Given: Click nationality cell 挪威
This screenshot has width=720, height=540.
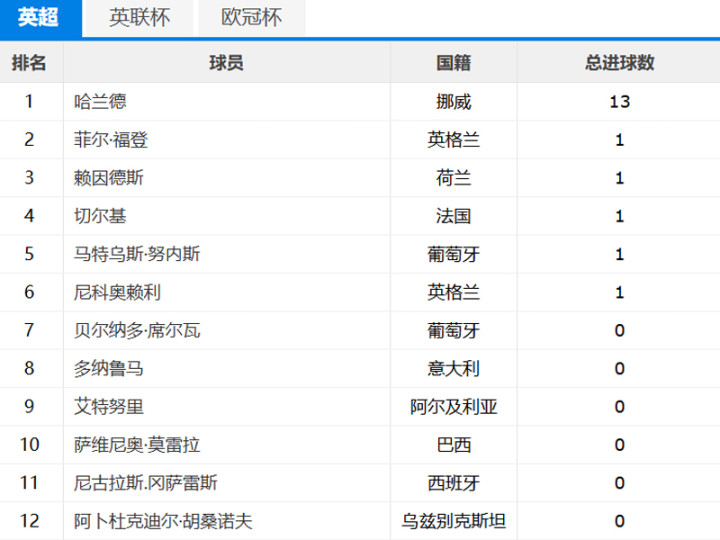Looking at the screenshot, I should click(454, 101).
